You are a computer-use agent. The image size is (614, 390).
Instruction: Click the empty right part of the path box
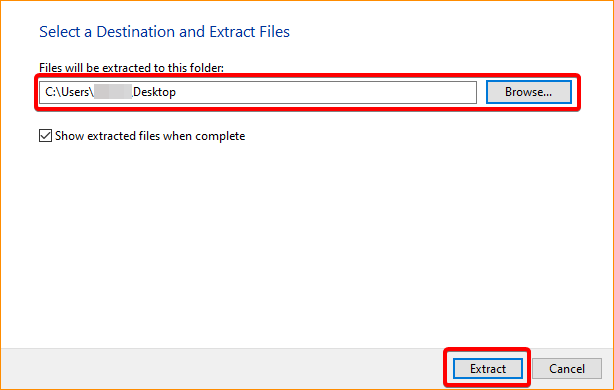[x=325, y=92]
